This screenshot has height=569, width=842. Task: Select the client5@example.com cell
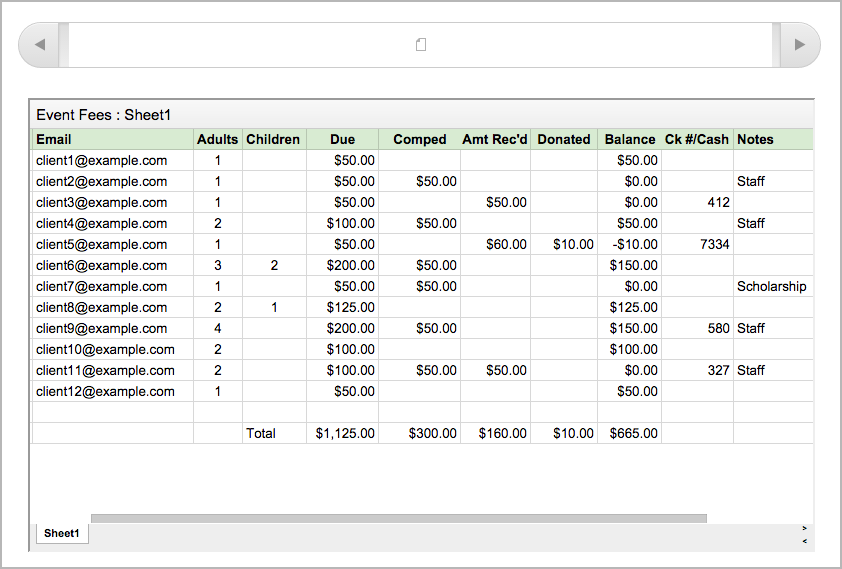[x=101, y=245]
